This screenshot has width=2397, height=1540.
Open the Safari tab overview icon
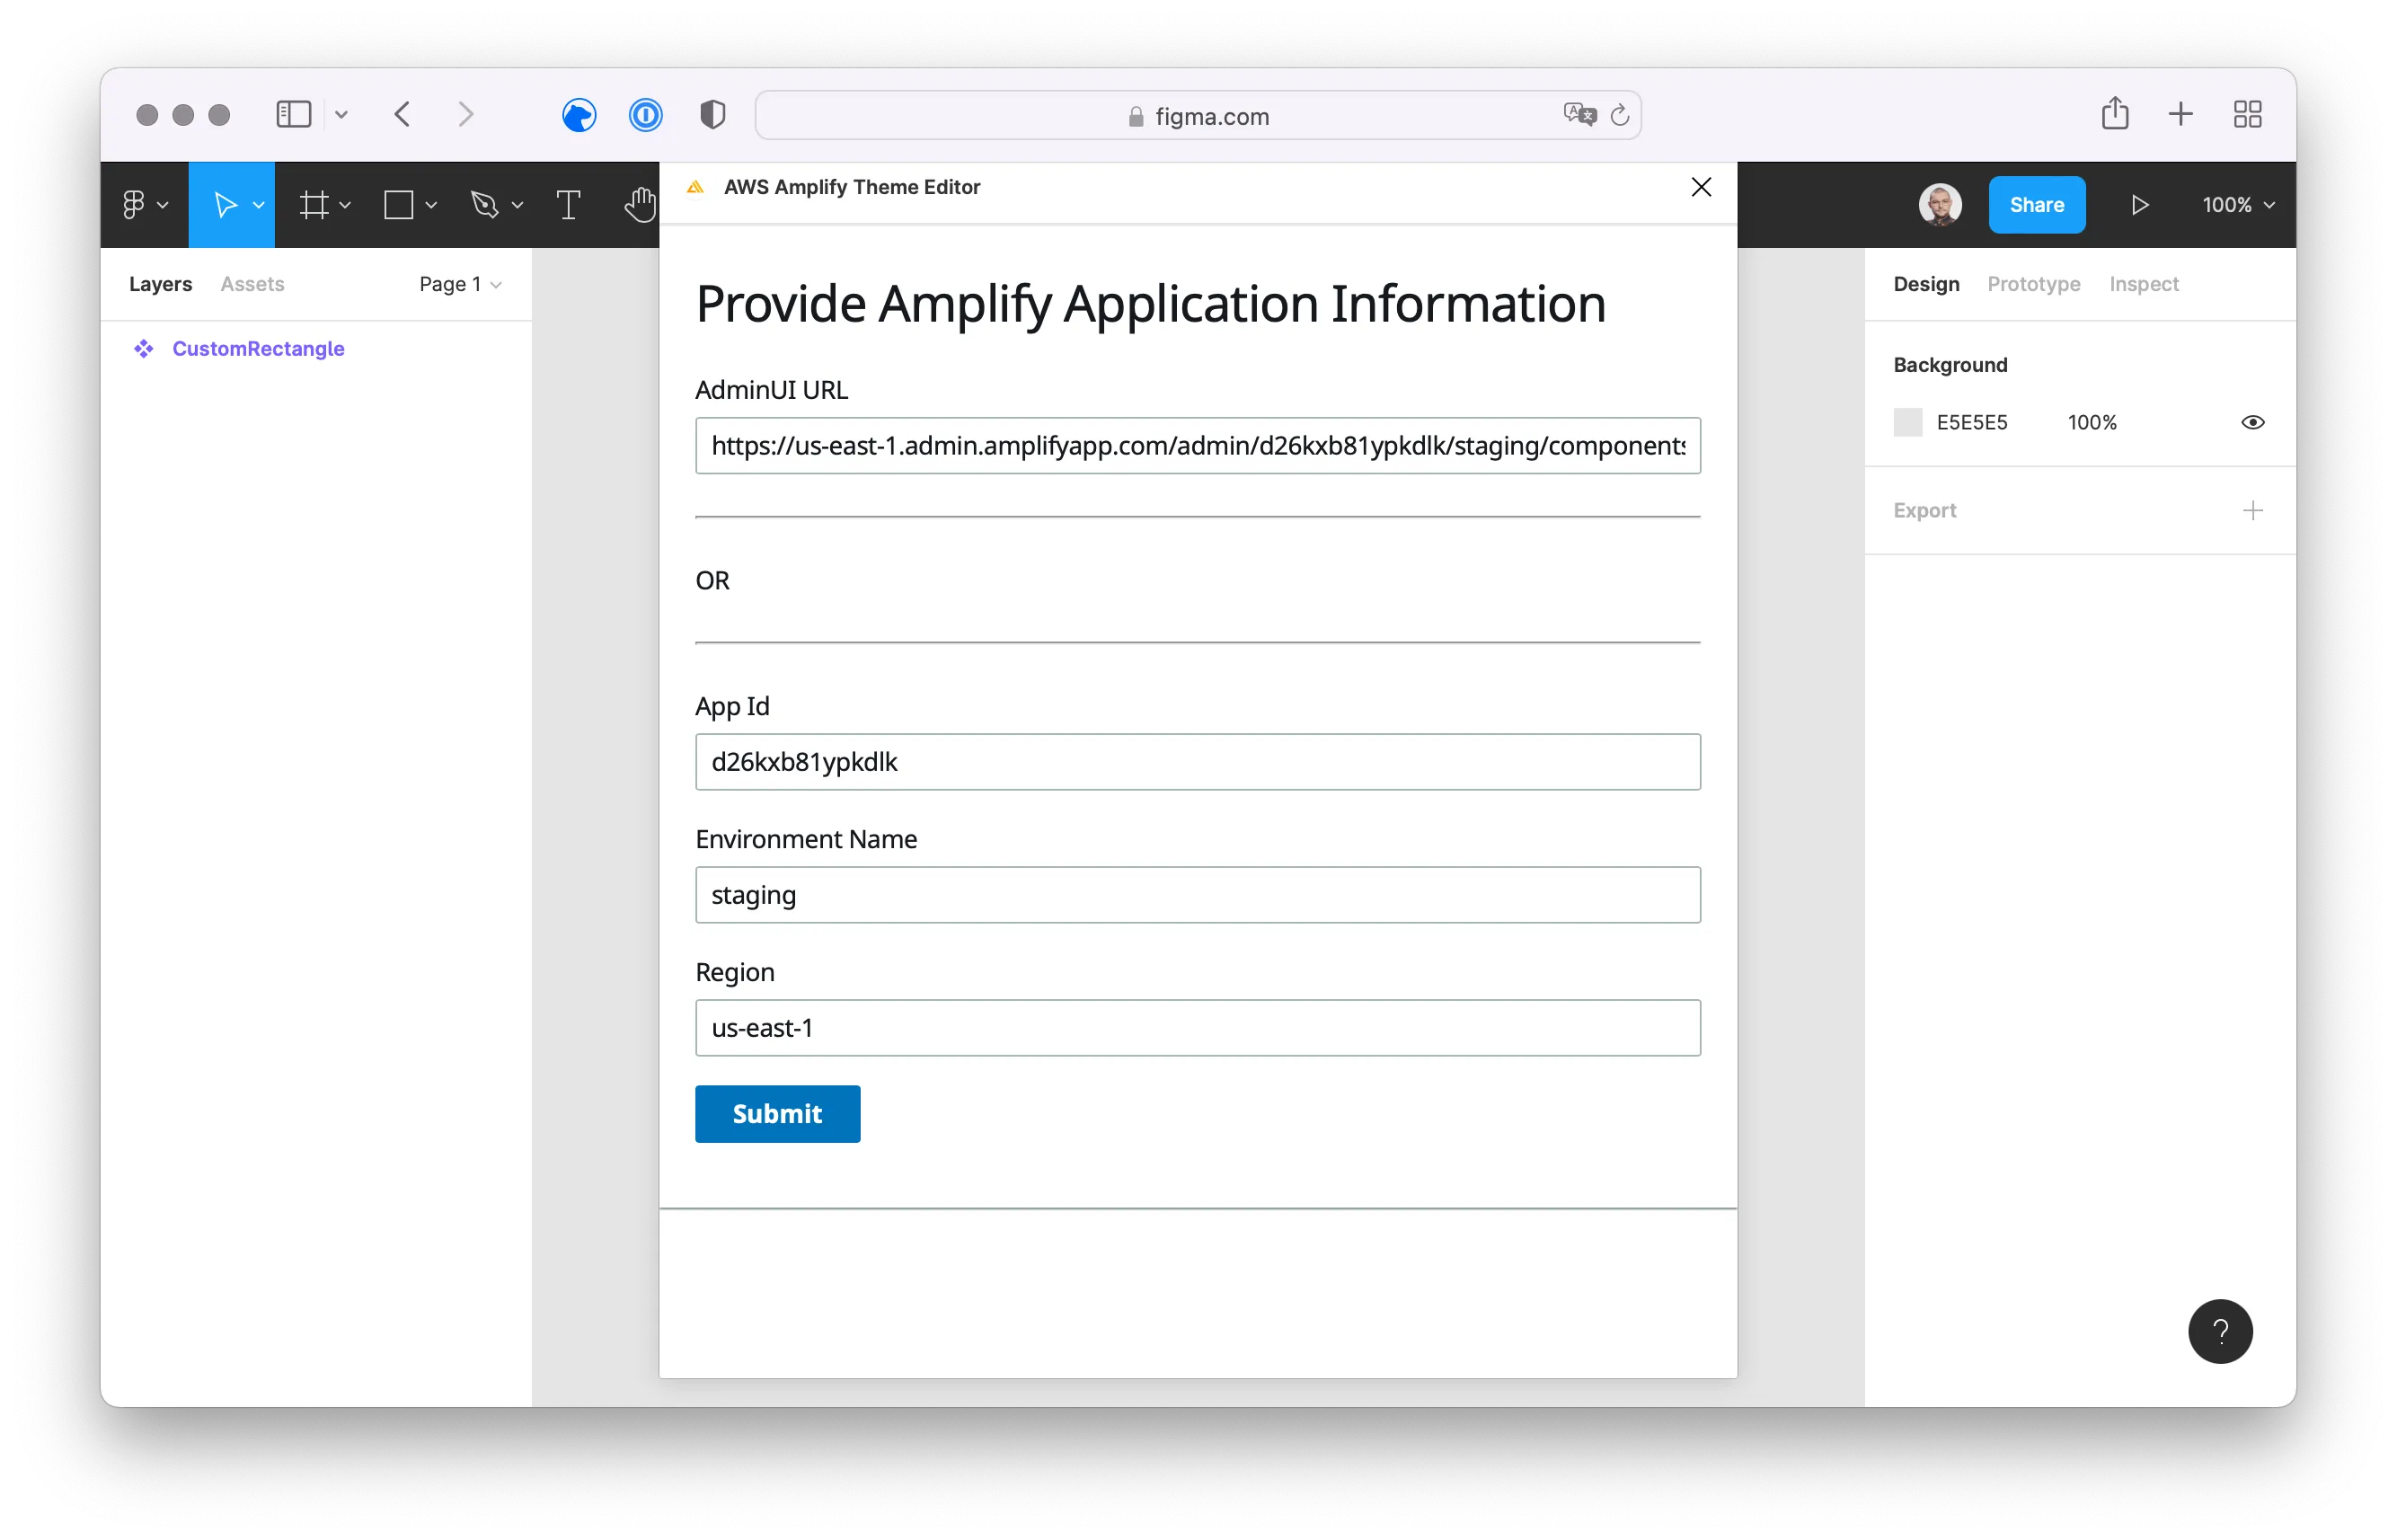2247,114
